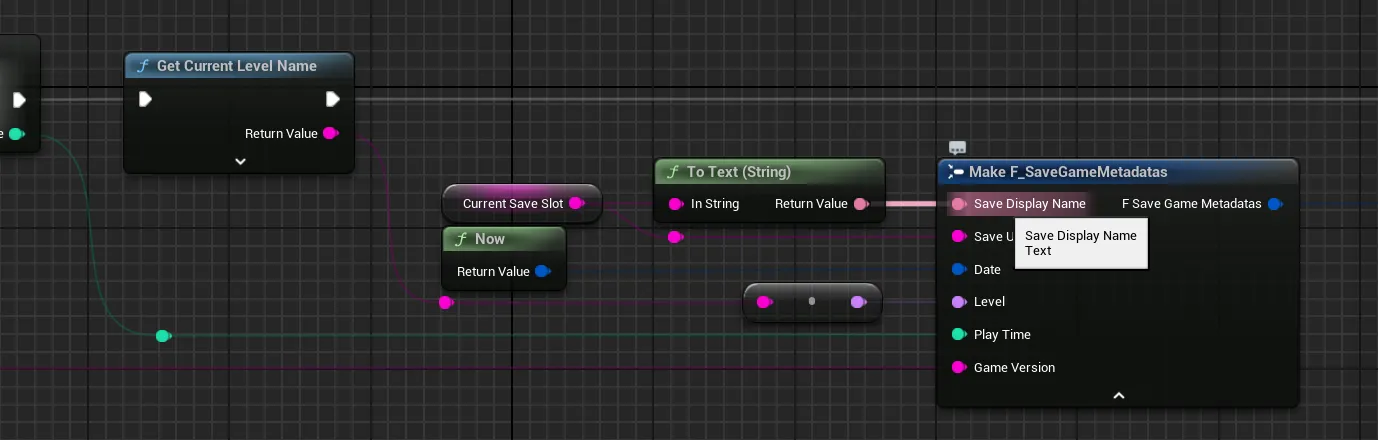This screenshot has width=1378, height=440.
Task: Click the green reroute node on play time wire
Action: pyautogui.click(x=163, y=336)
